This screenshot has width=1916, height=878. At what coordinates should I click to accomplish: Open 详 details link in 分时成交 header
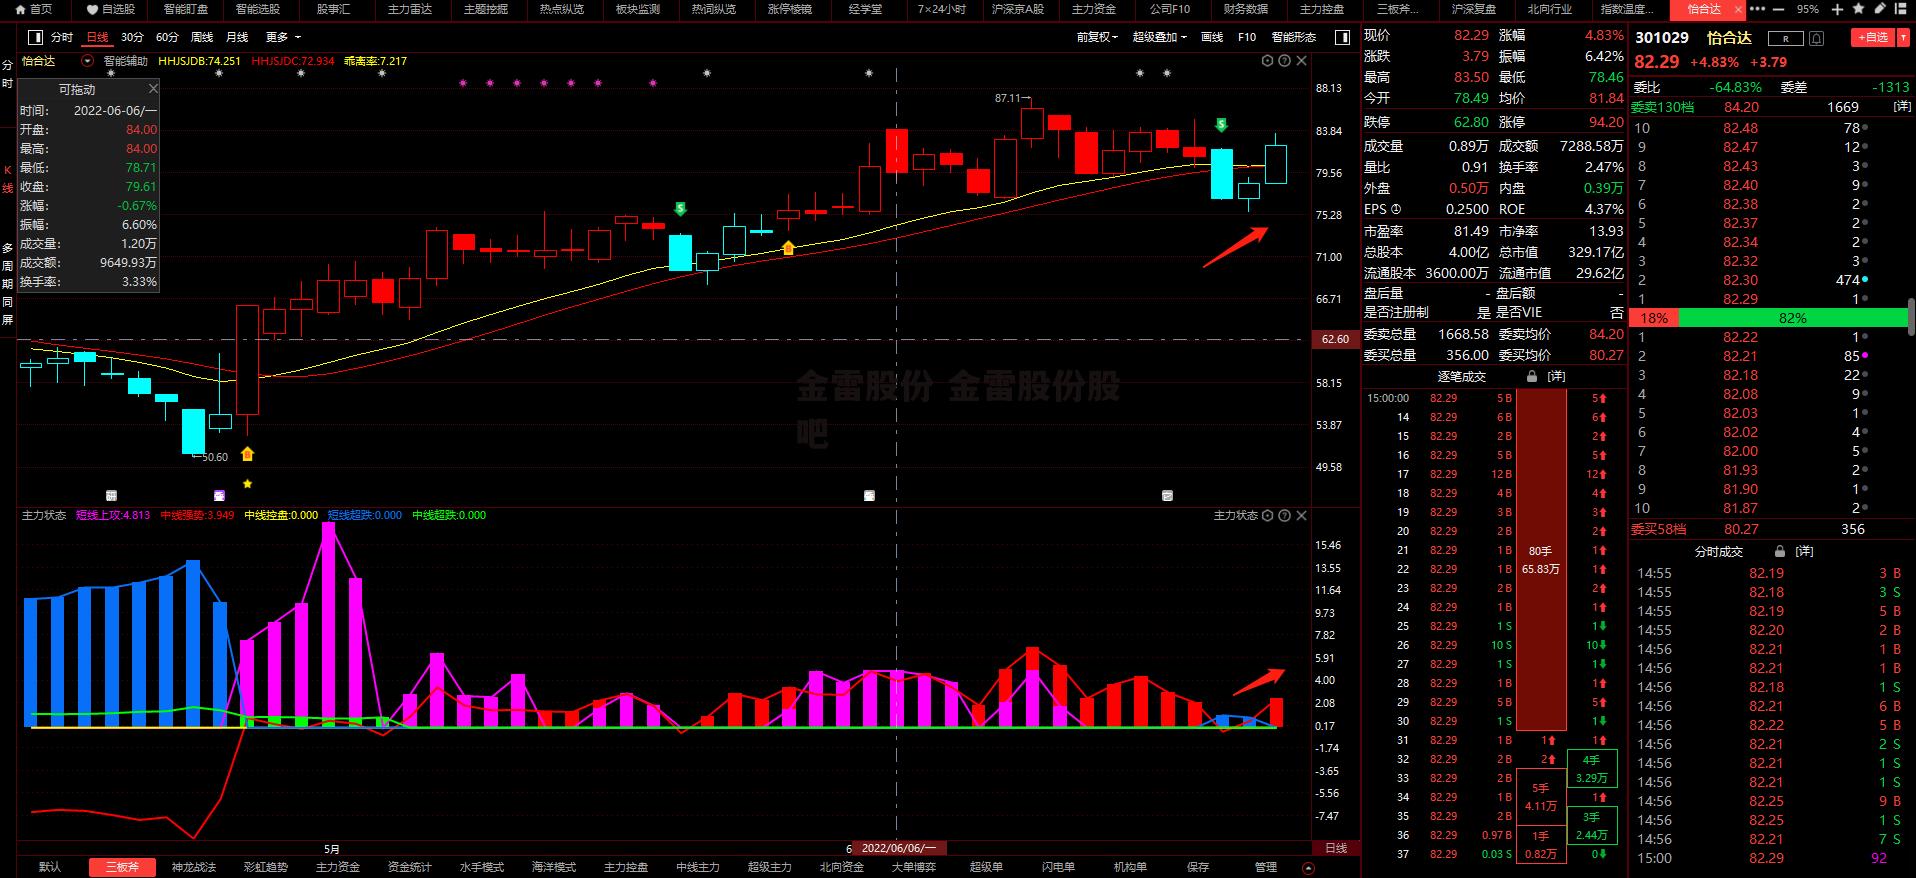[1805, 552]
